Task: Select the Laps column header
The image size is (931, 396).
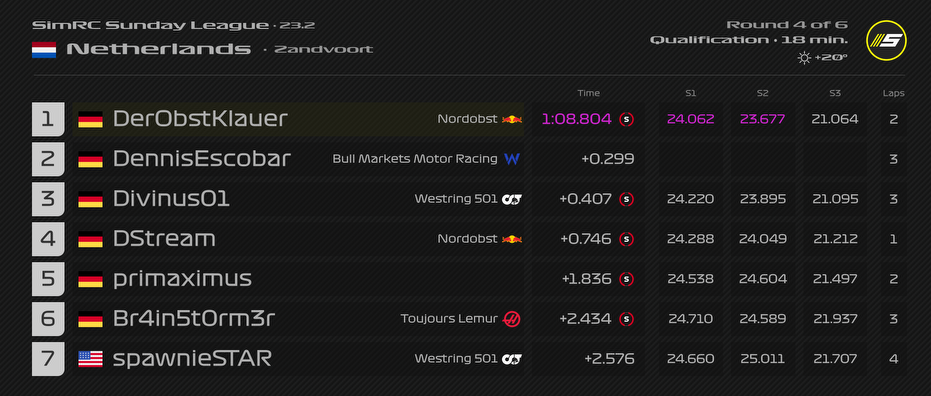Action: pyautogui.click(x=894, y=93)
